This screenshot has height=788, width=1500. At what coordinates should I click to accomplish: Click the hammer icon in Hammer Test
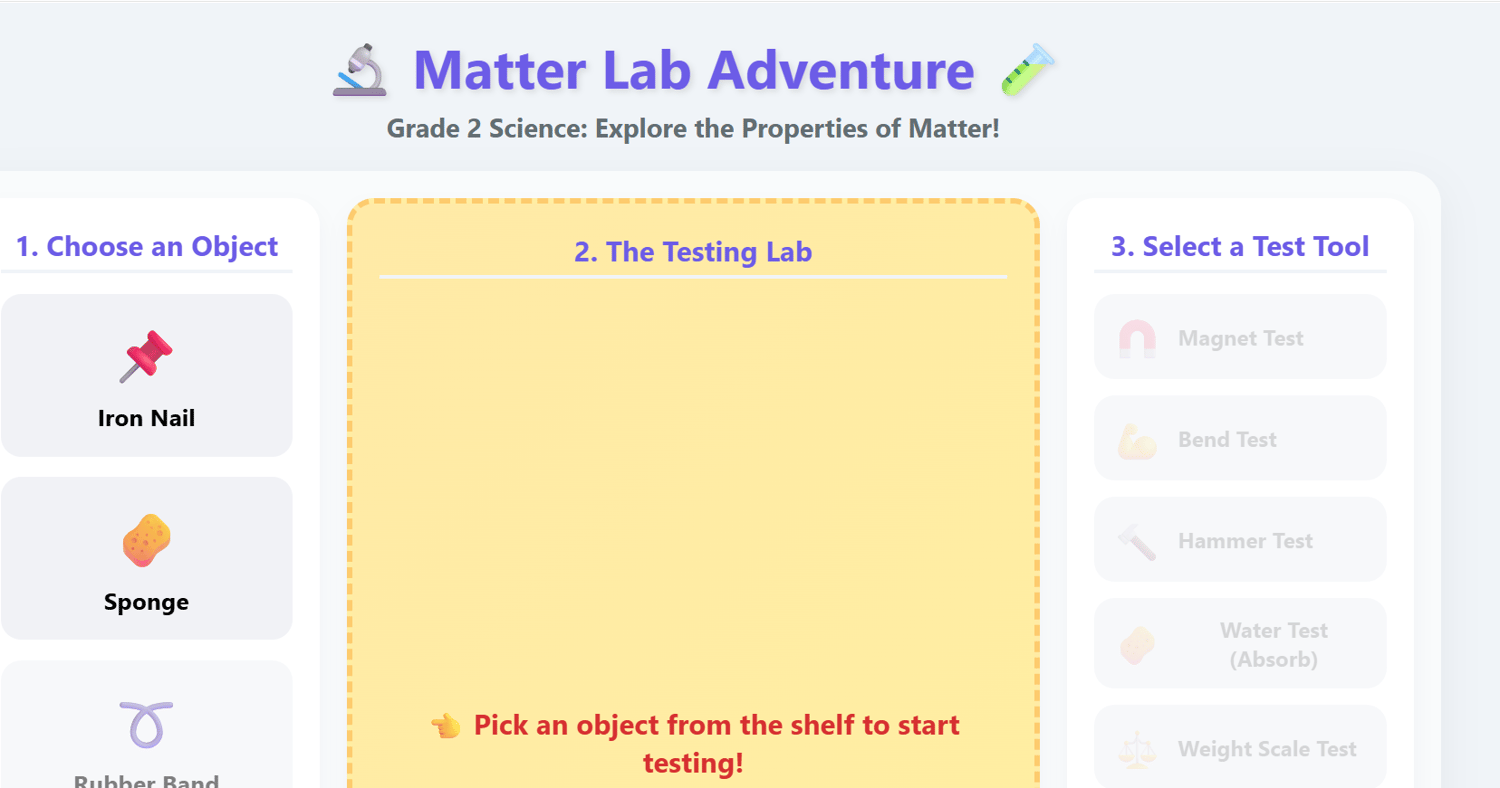(1137, 541)
